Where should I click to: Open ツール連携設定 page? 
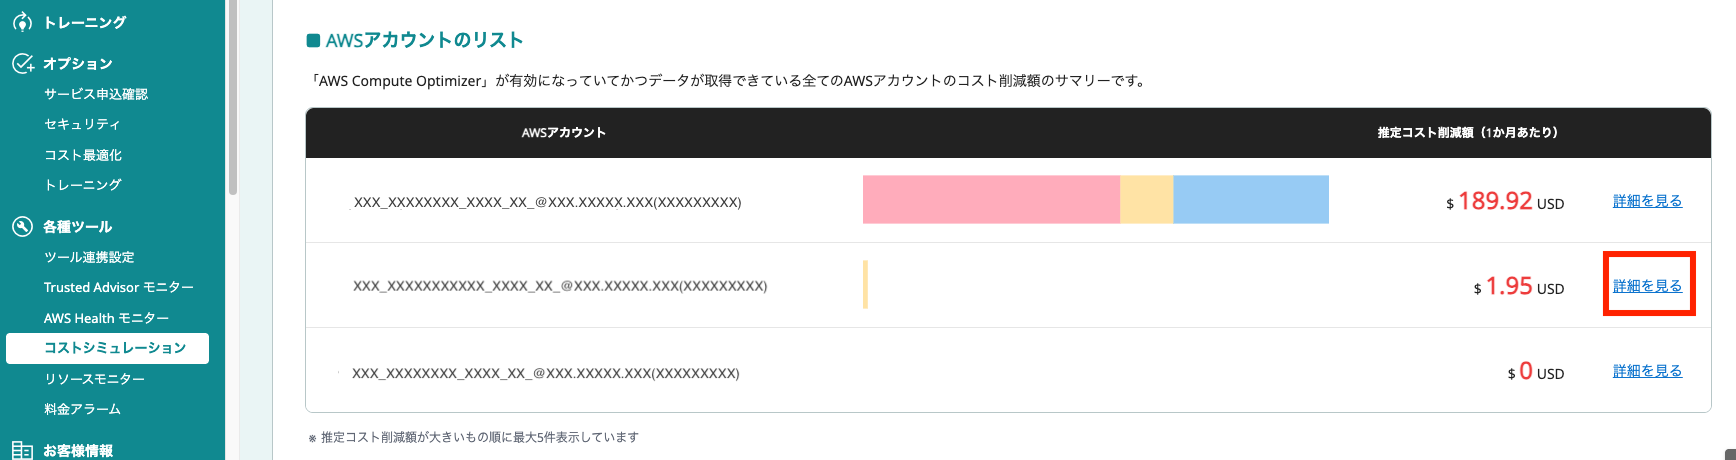tap(89, 257)
